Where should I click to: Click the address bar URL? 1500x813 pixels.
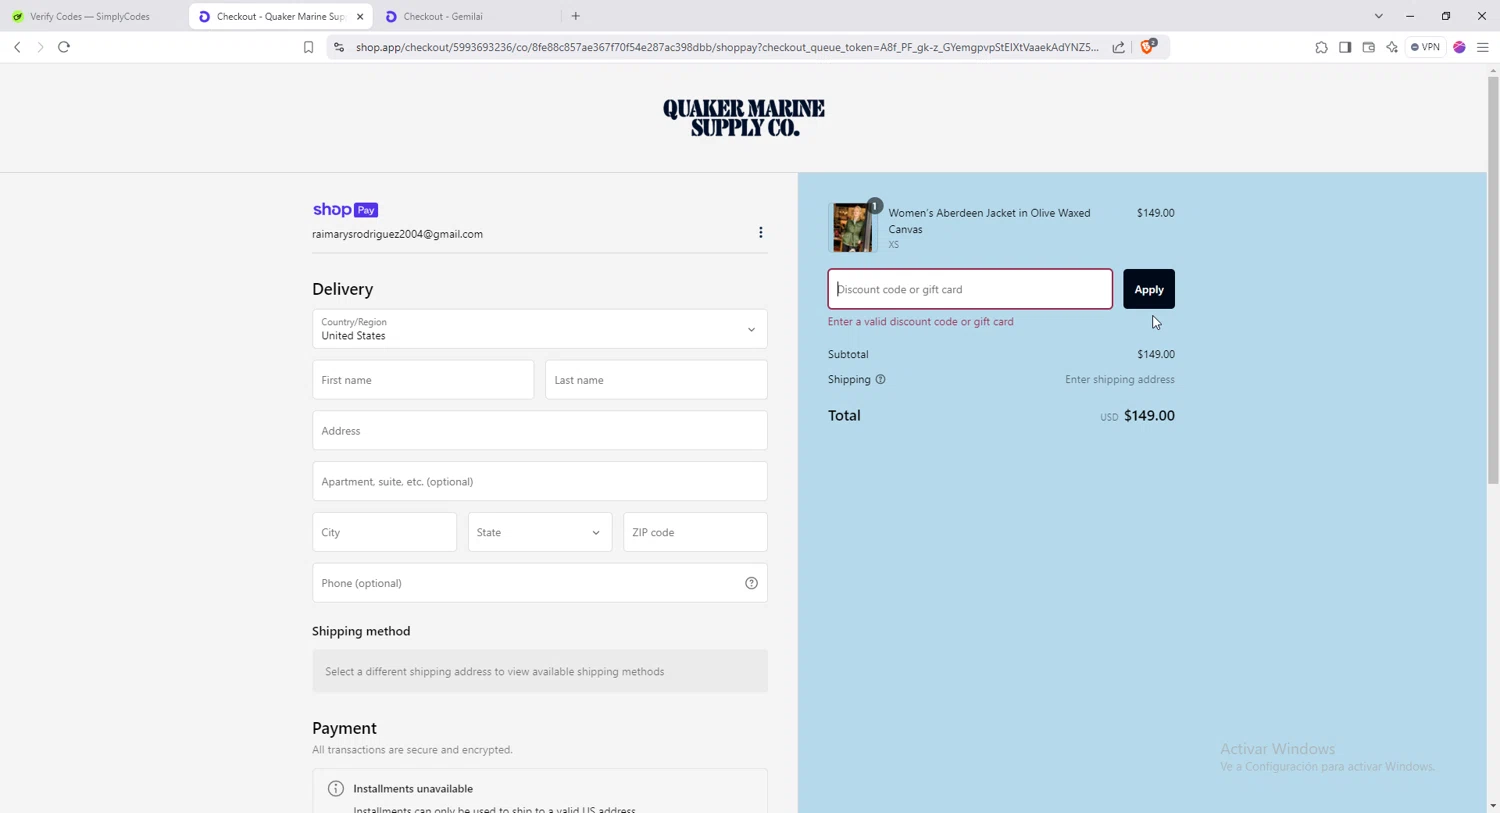click(727, 47)
